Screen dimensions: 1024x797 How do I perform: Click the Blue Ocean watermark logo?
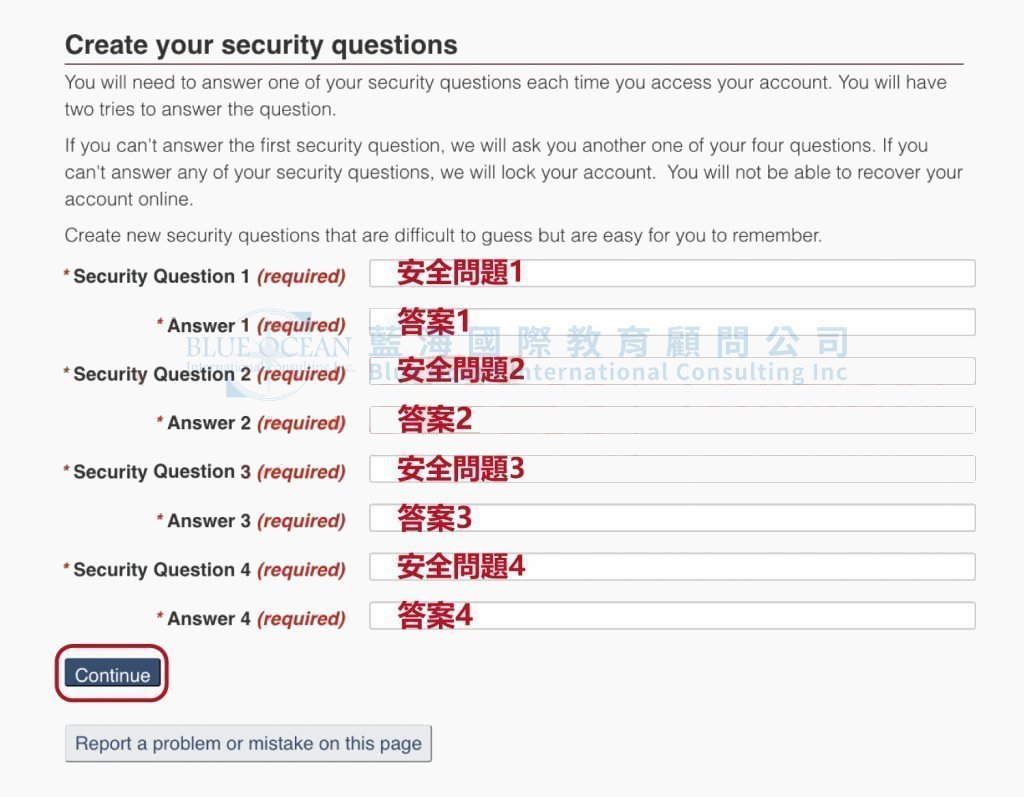(269, 353)
